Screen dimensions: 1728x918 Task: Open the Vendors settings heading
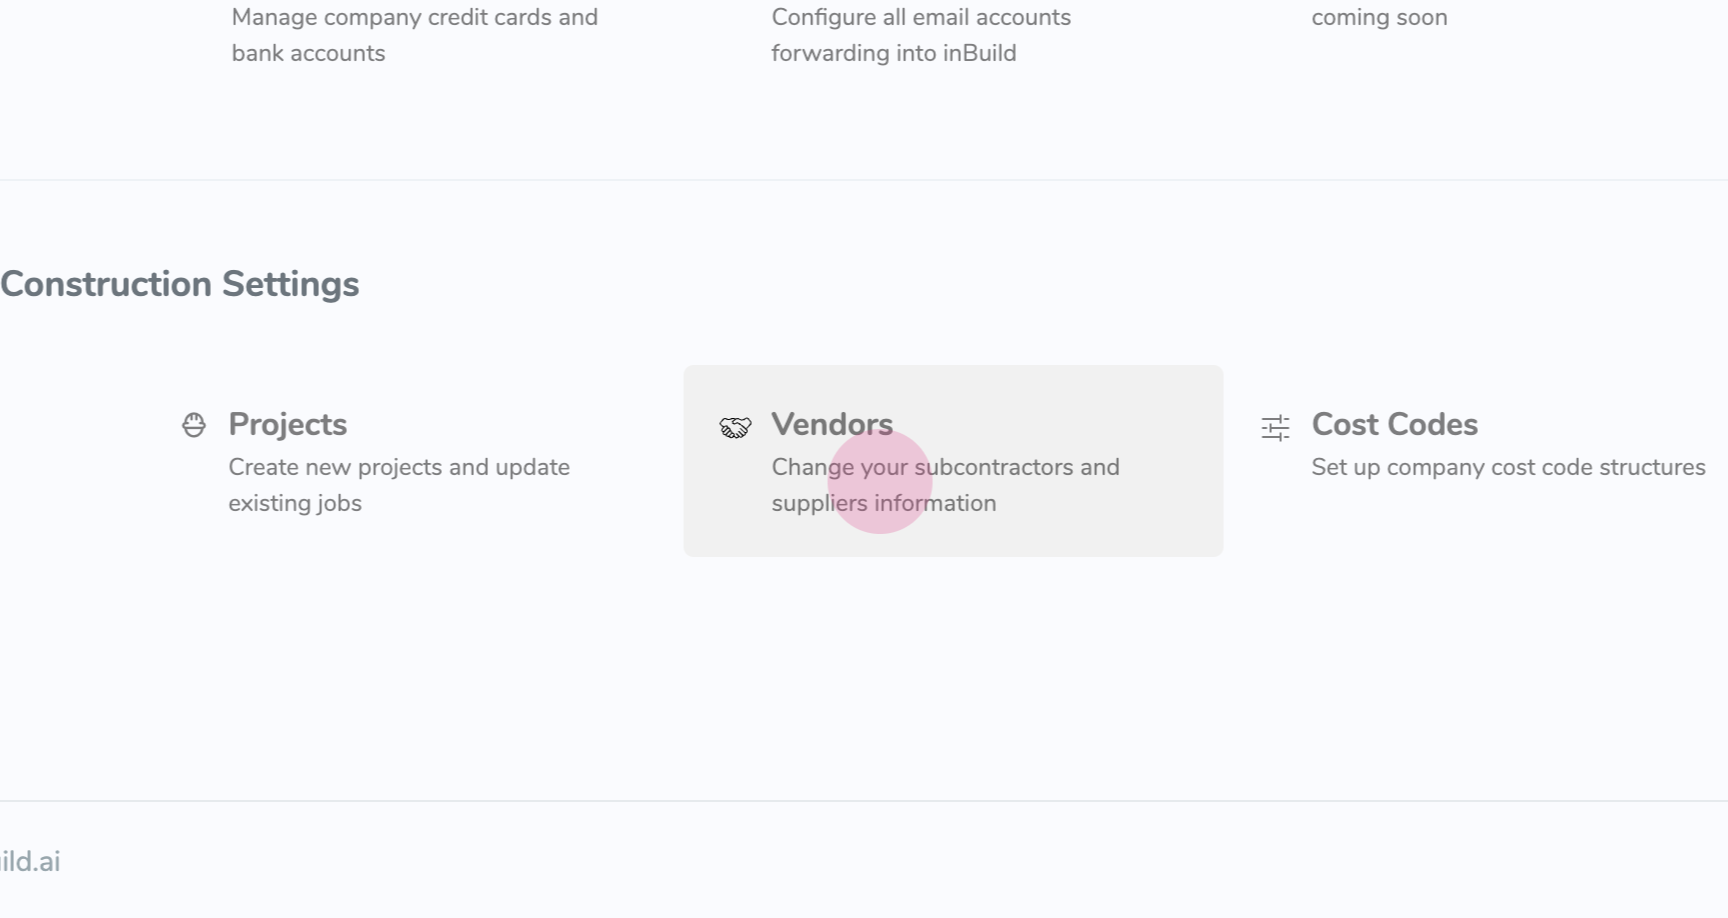(x=832, y=424)
